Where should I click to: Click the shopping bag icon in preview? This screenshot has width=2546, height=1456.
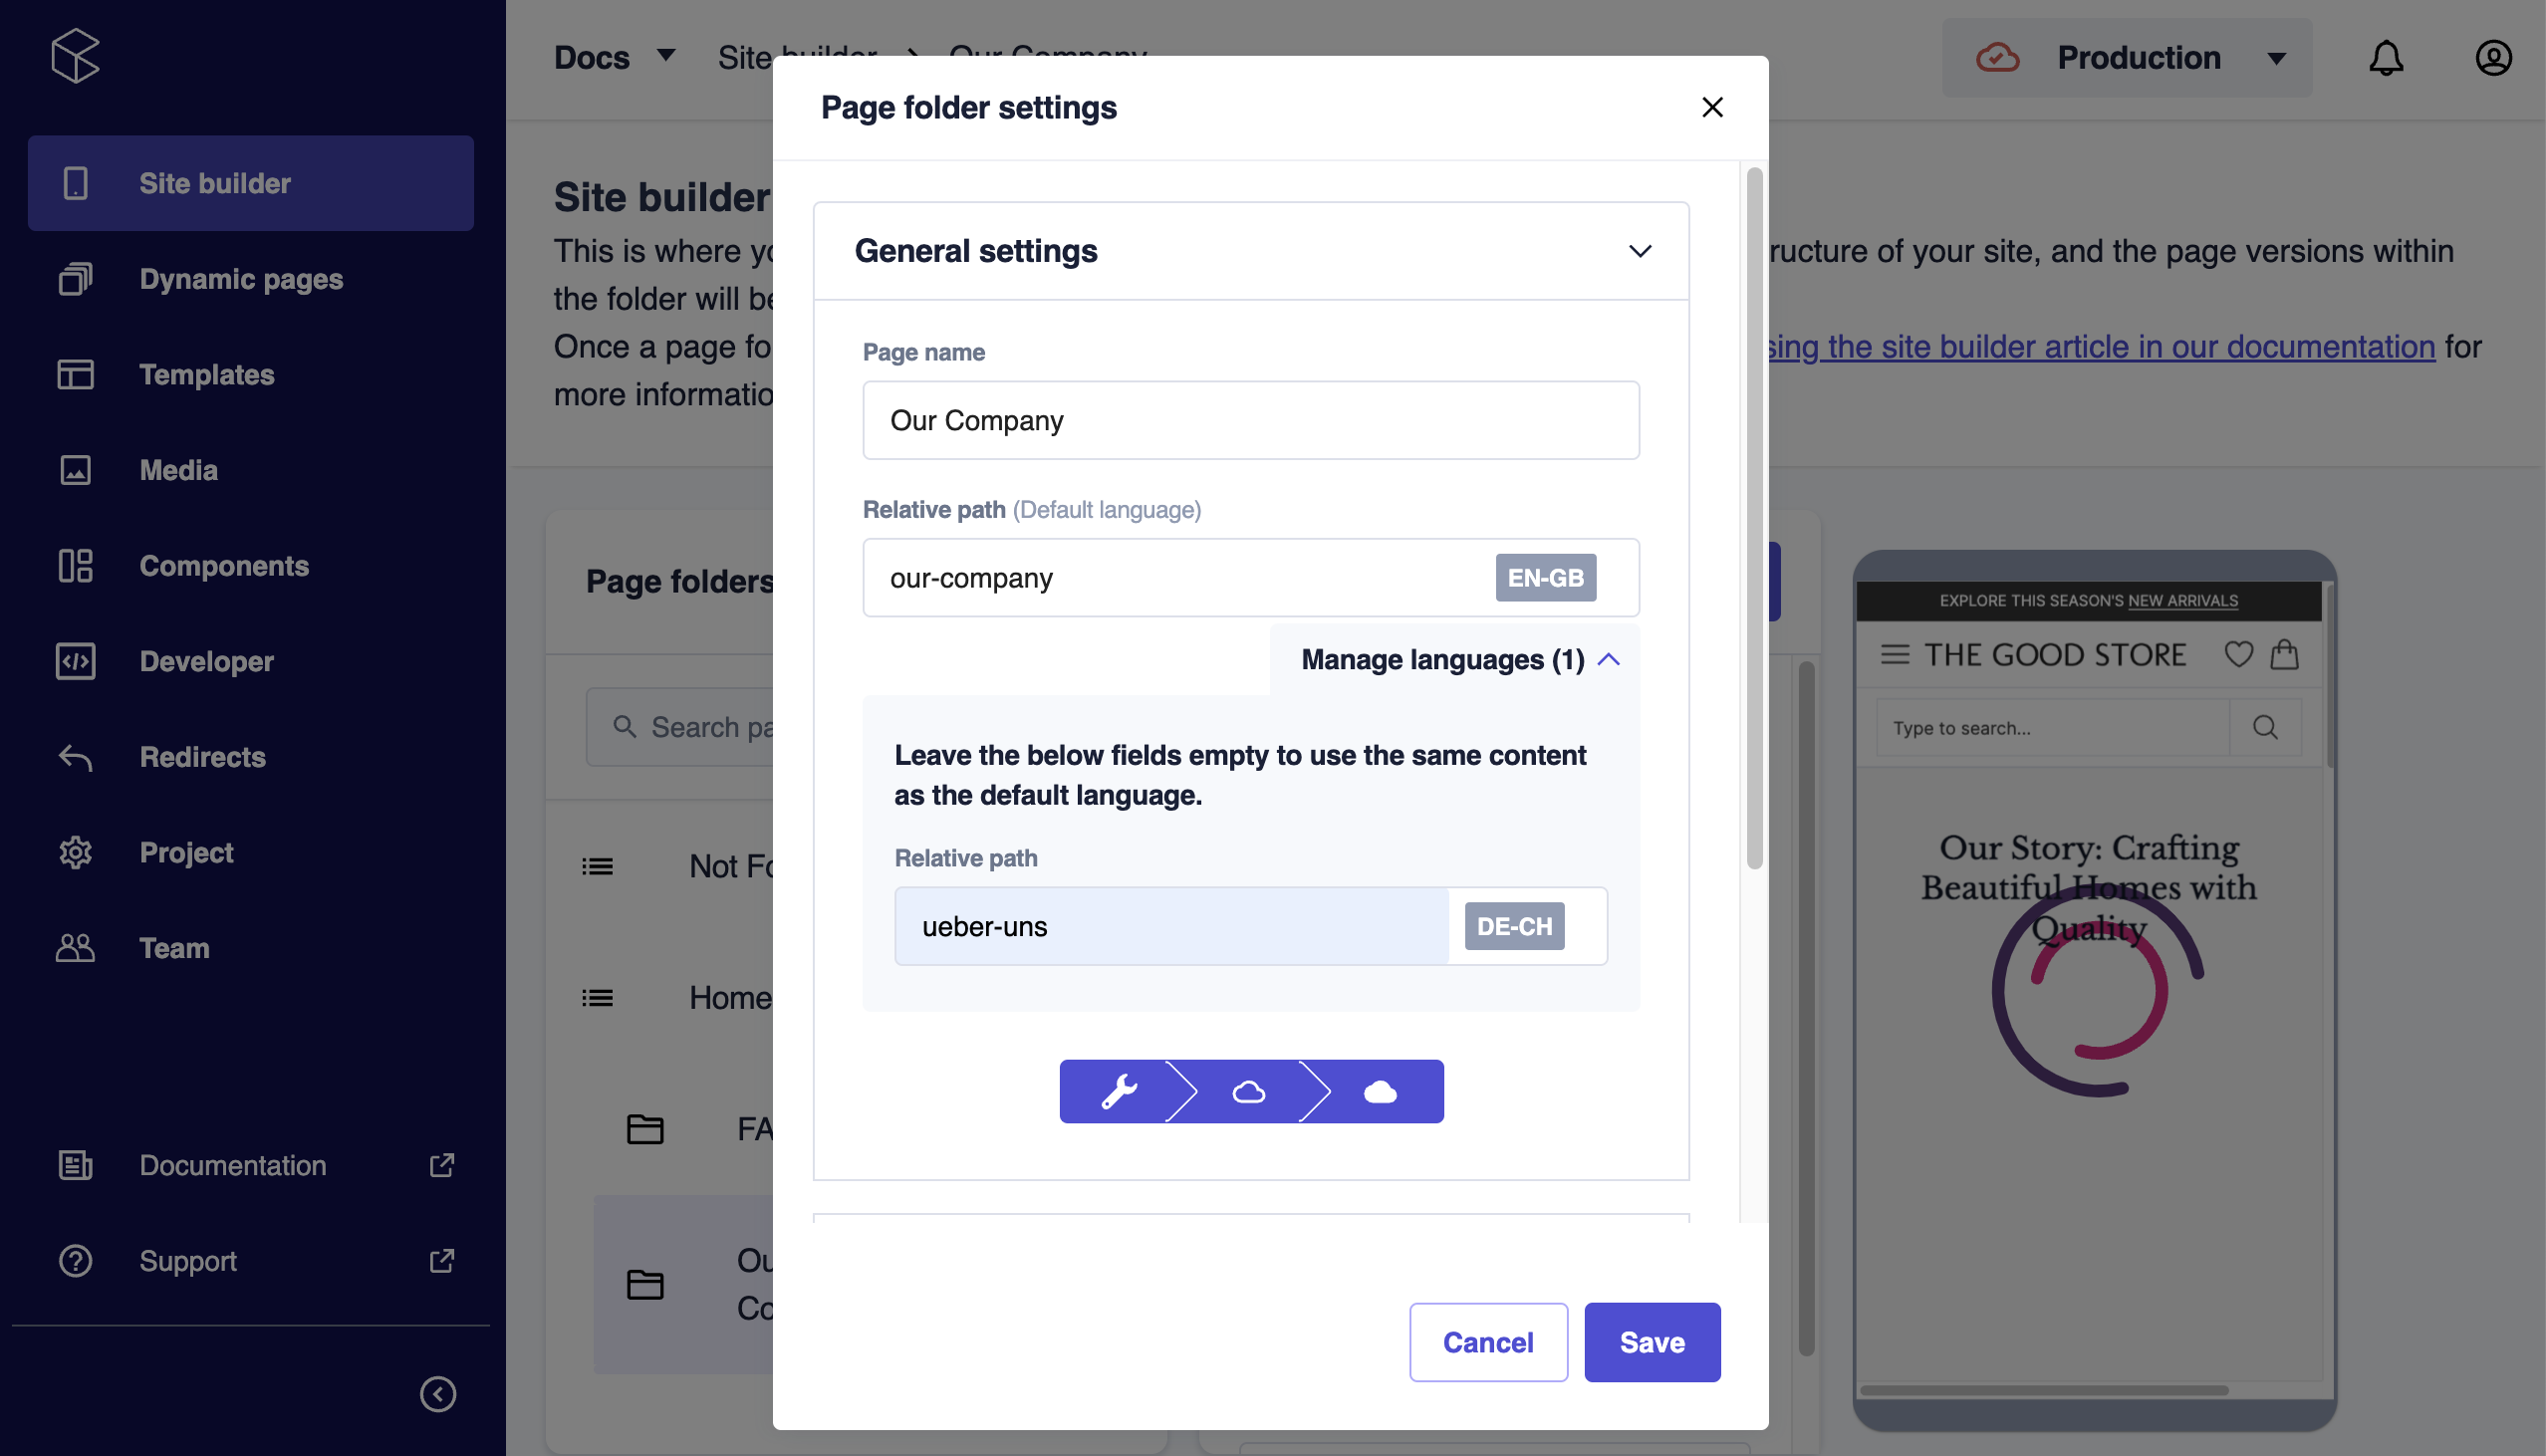[2285, 655]
